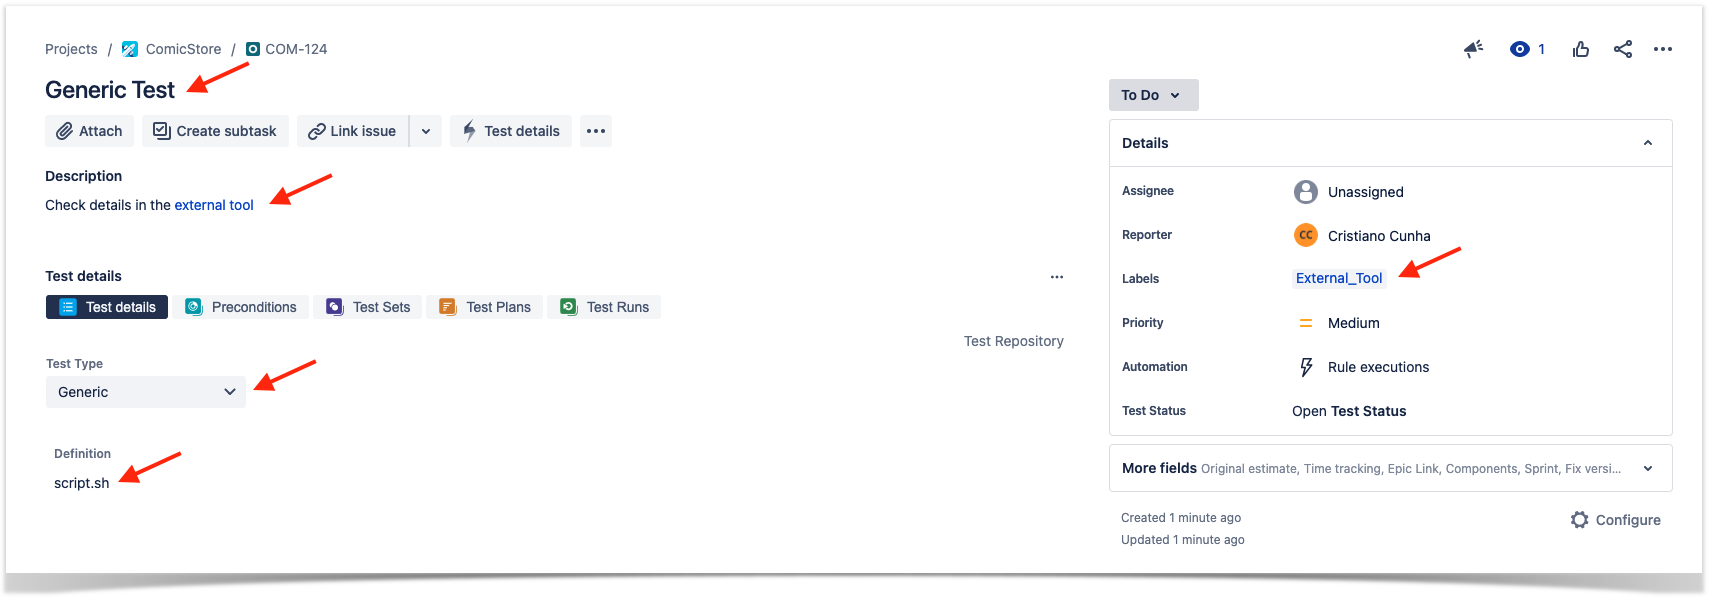Click the Projects breadcrumb
The image size is (1716, 602).
(x=71, y=49)
